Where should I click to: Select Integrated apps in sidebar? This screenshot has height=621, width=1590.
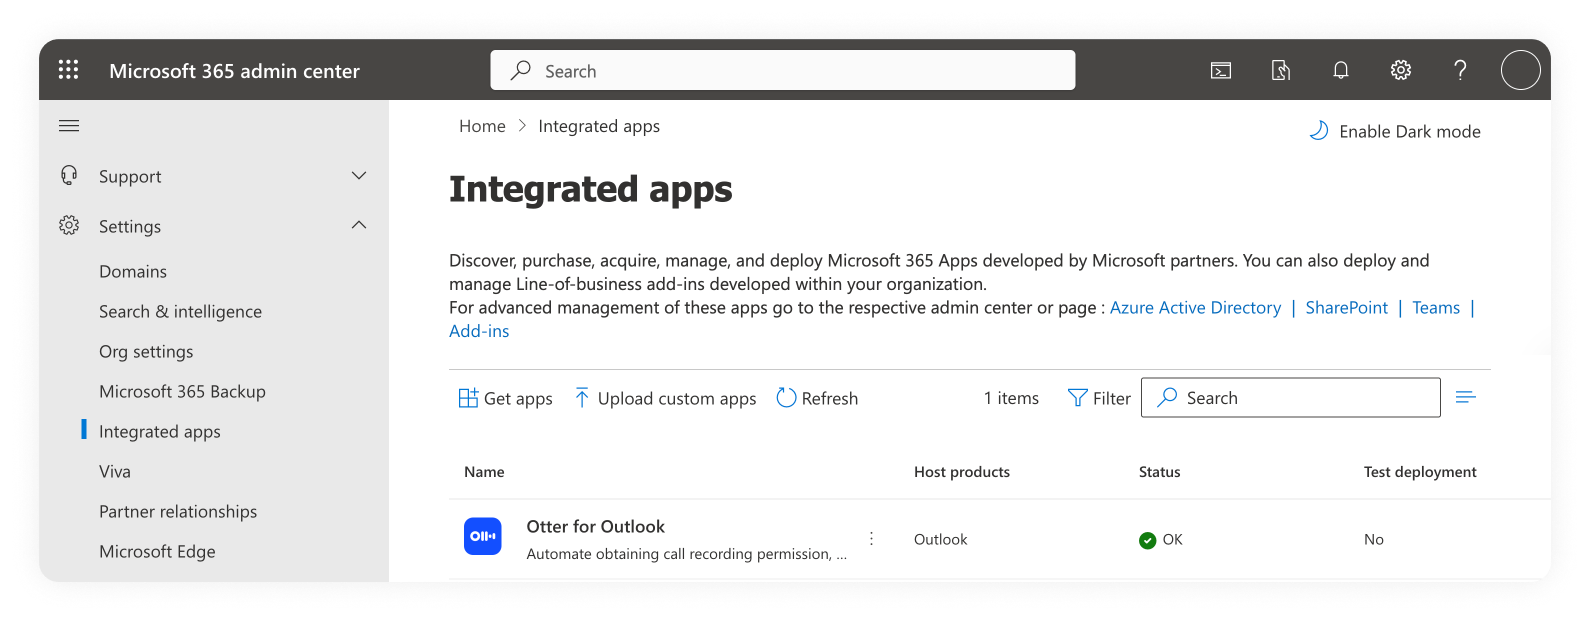click(x=160, y=431)
